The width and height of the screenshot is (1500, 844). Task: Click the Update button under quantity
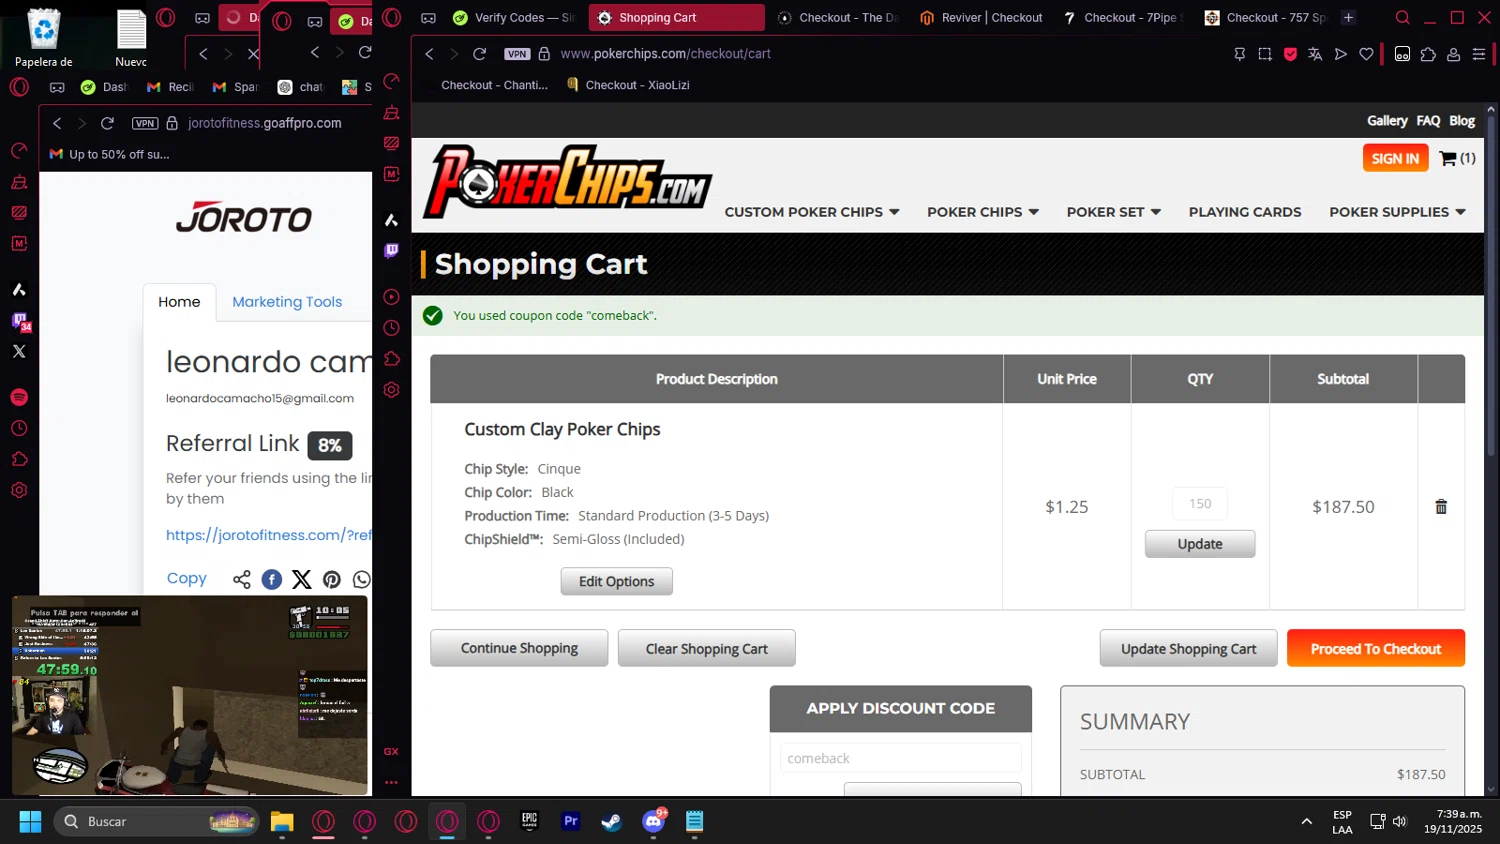tap(1199, 544)
